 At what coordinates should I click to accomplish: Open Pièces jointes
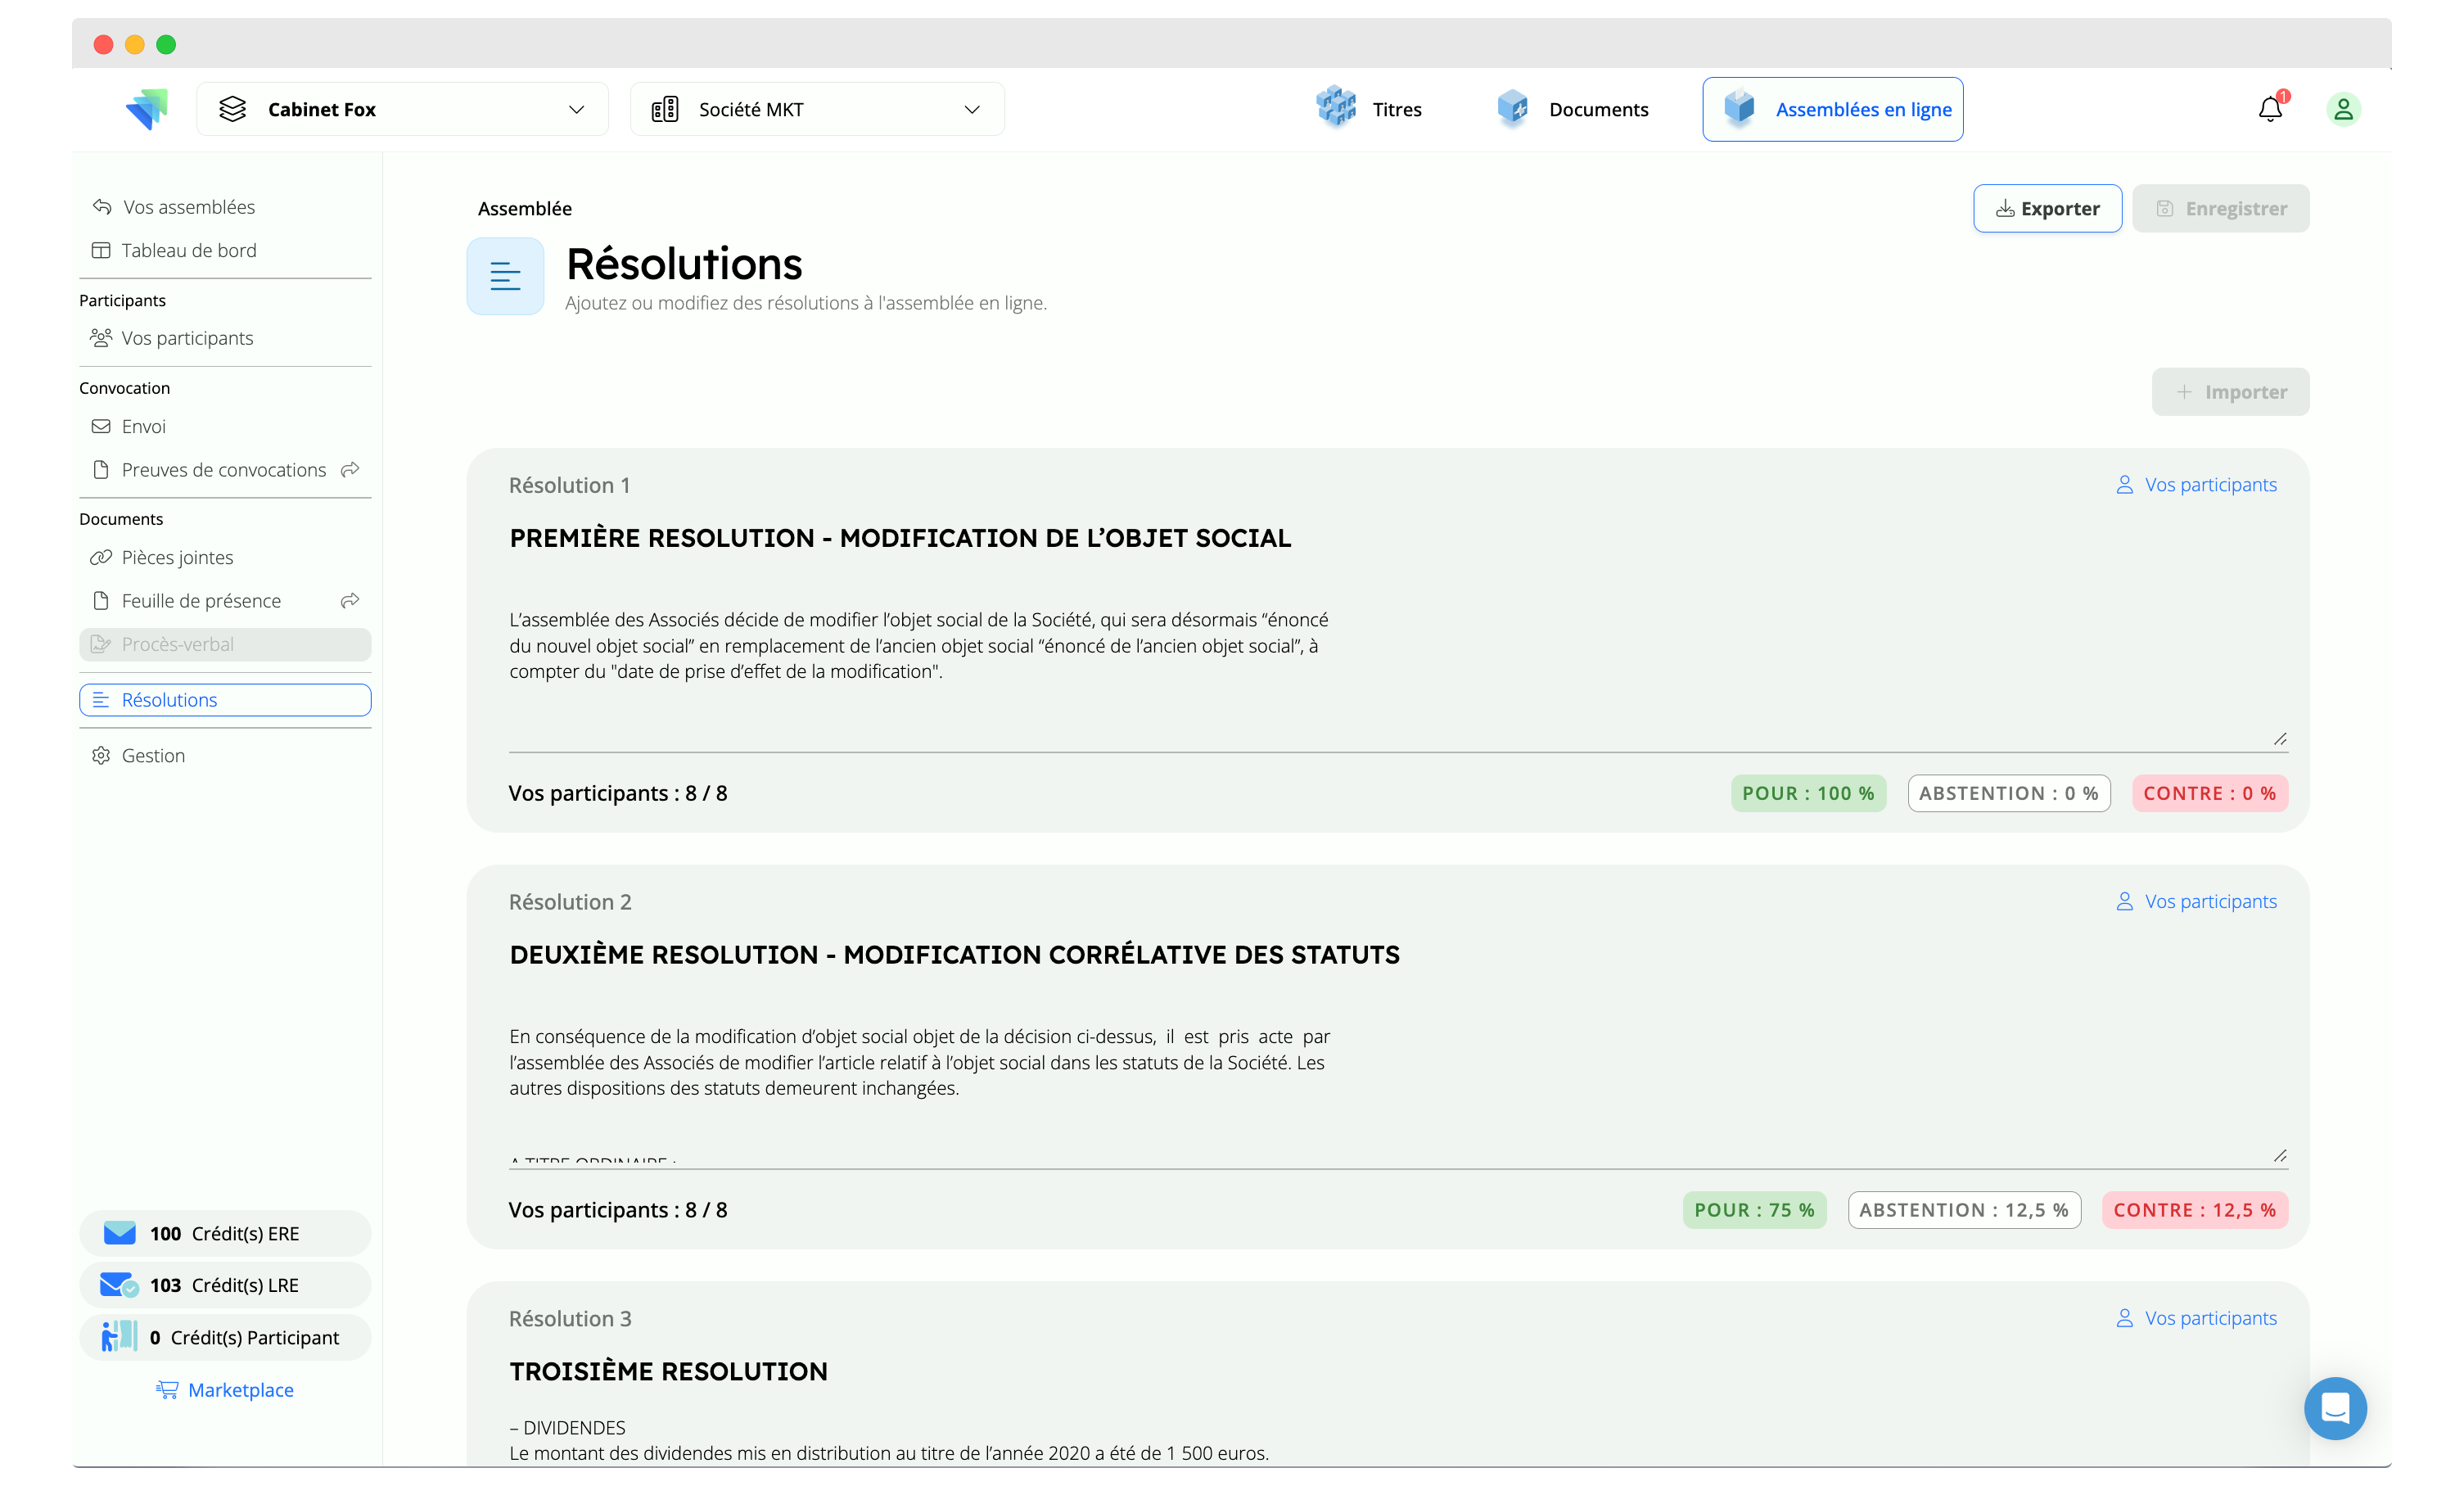click(x=162, y=557)
